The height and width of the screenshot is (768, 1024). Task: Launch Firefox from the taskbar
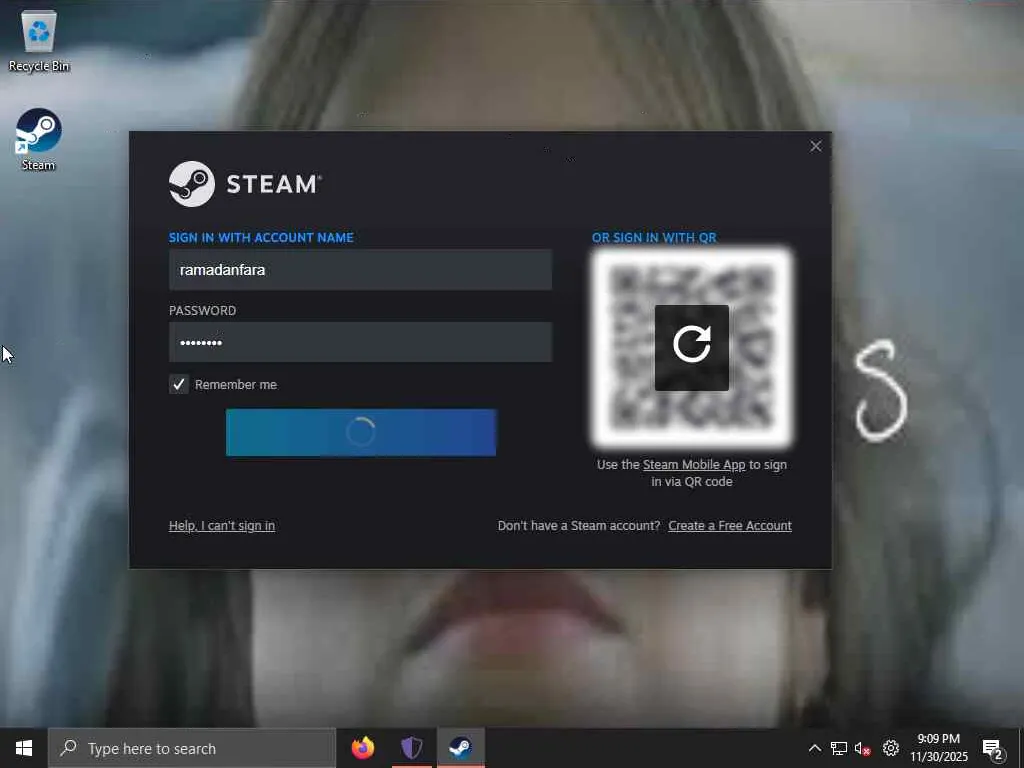tap(363, 748)
